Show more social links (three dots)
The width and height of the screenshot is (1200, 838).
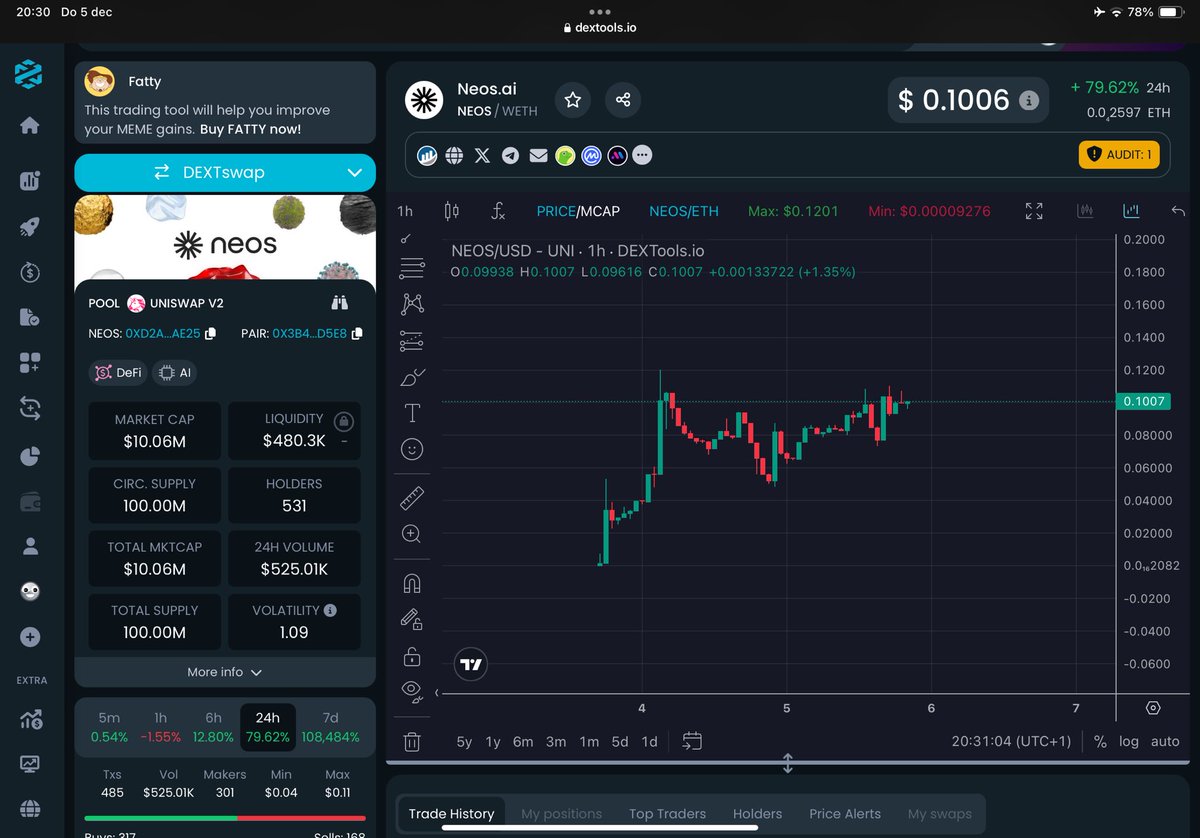pos(643,156)
